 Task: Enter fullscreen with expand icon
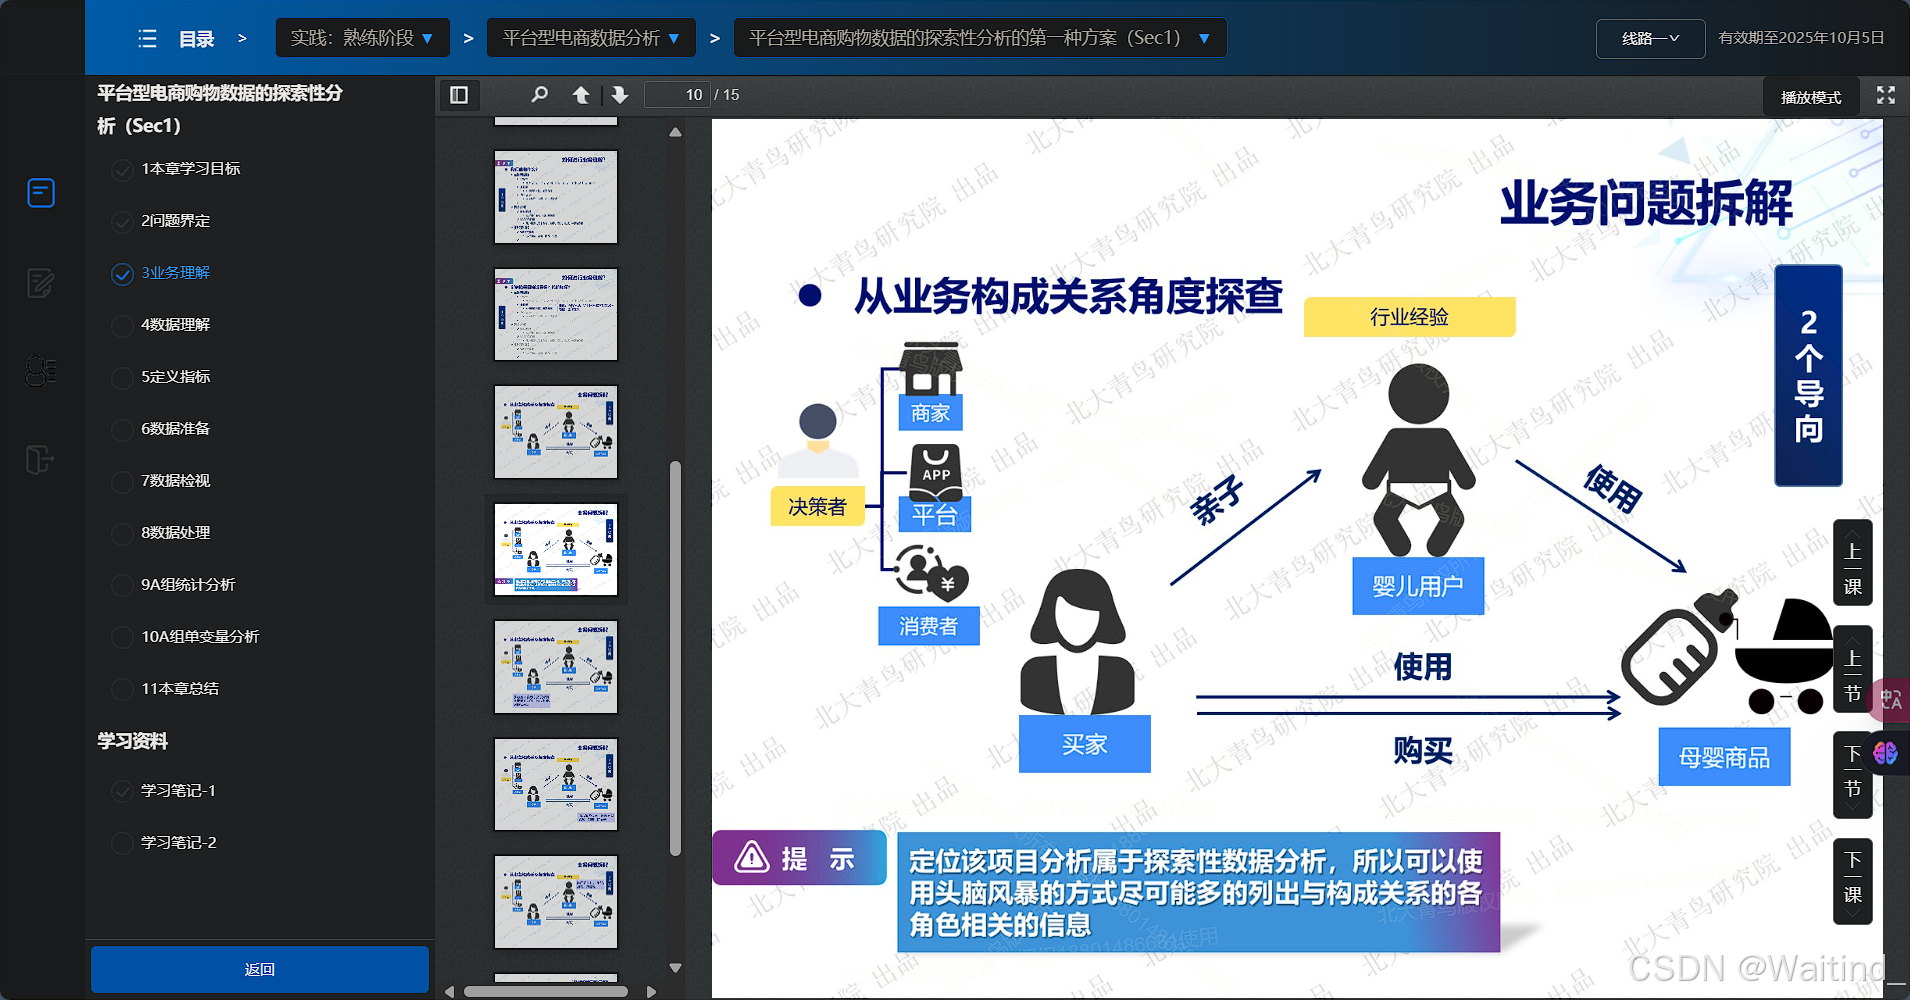(1886, 95)
